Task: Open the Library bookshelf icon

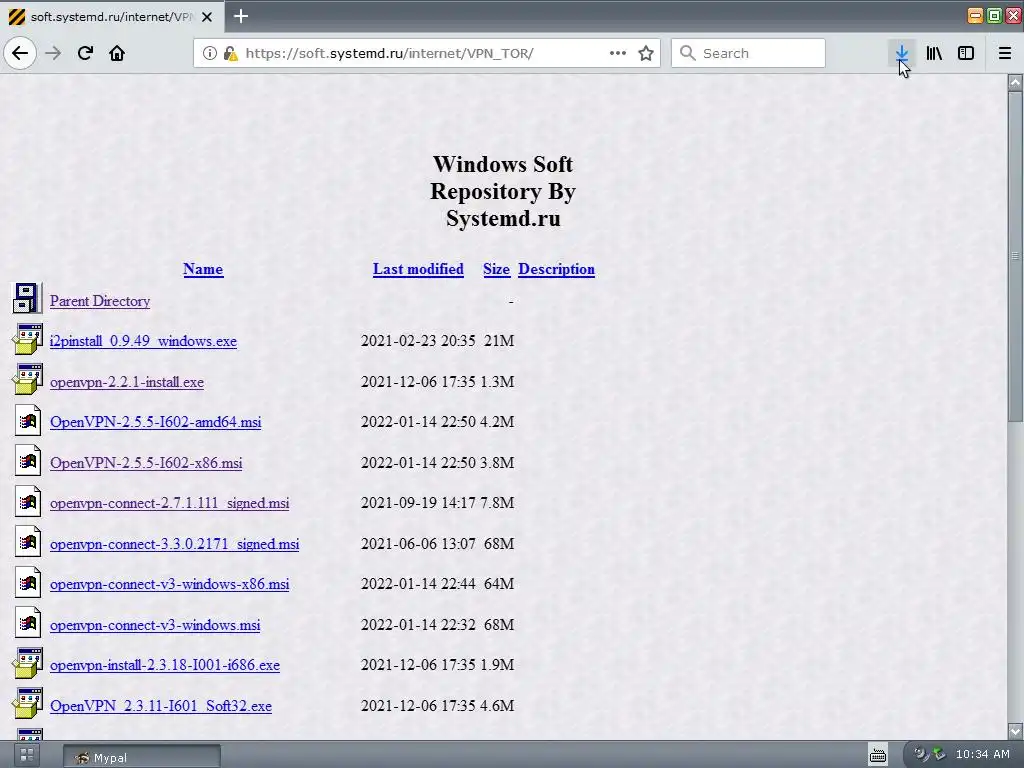Action: (x=934, y=53)
